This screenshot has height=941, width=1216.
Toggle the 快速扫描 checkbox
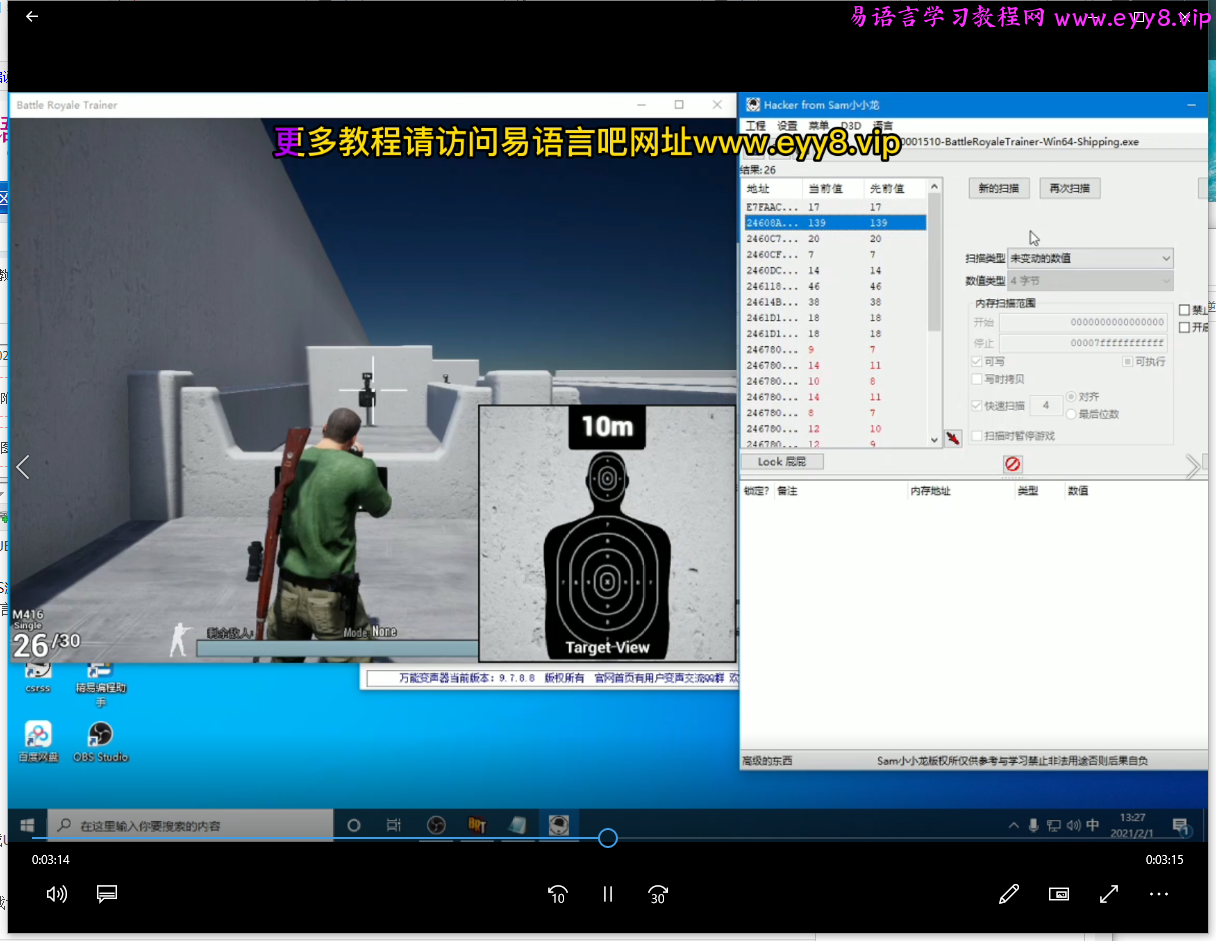coord(976,405)
